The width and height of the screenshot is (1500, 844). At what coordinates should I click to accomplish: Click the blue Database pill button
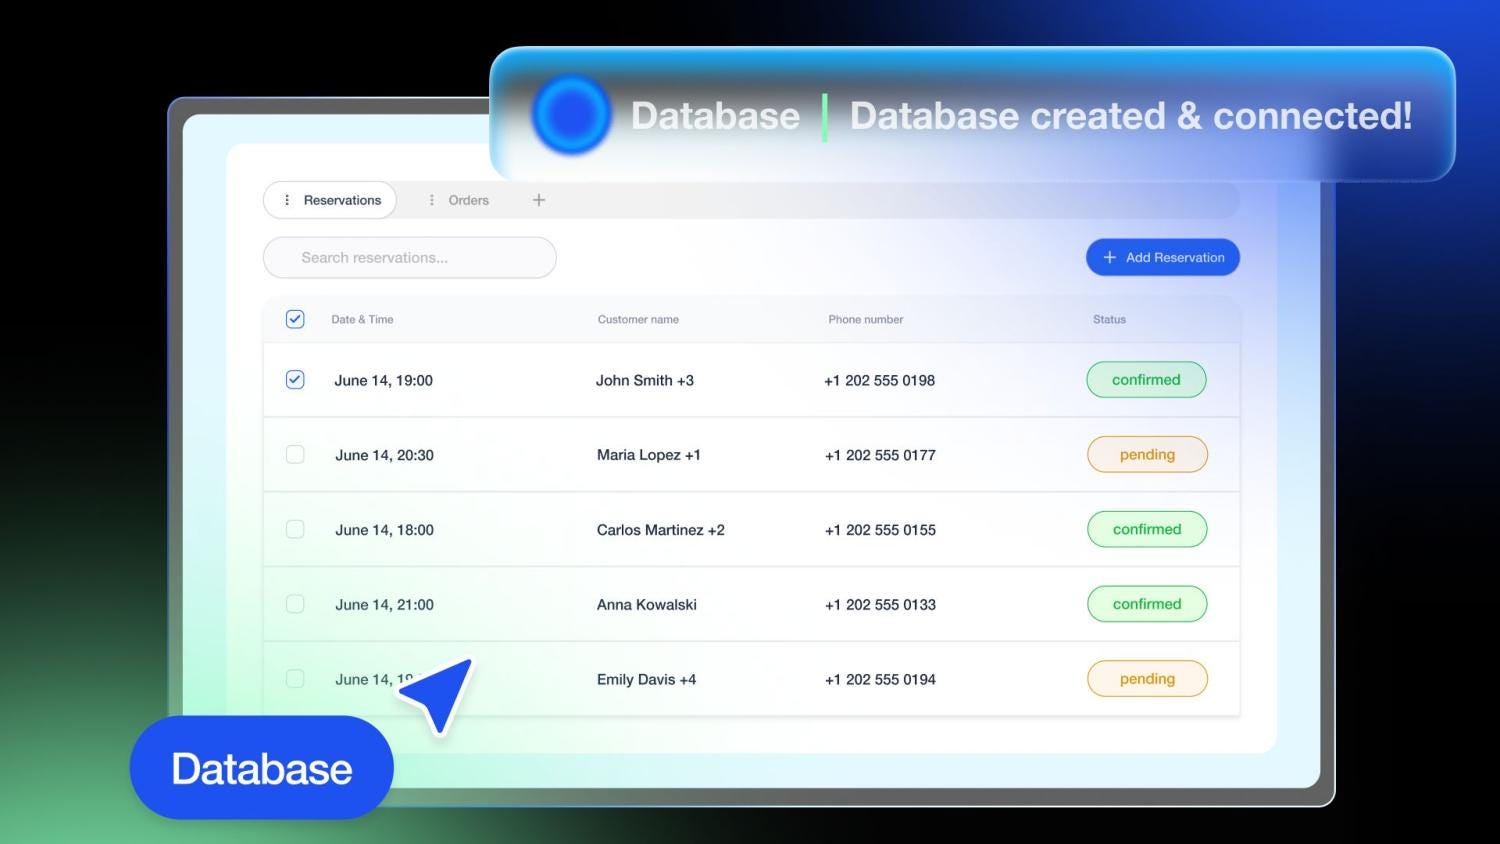point(262,768)
